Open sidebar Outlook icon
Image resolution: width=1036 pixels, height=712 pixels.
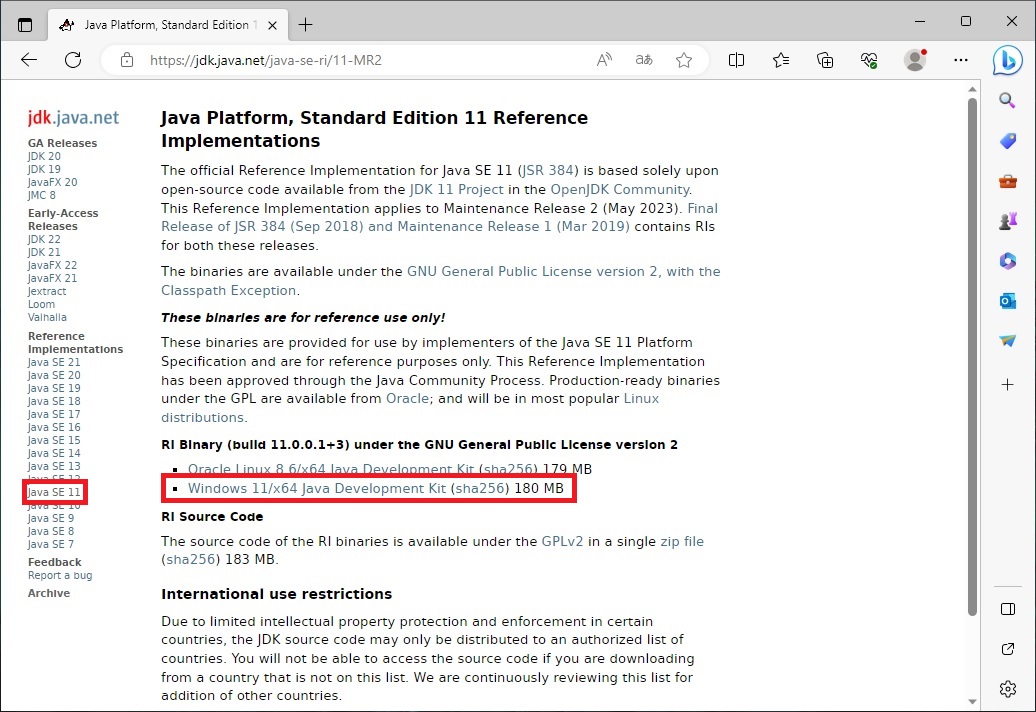(1007, 301)
